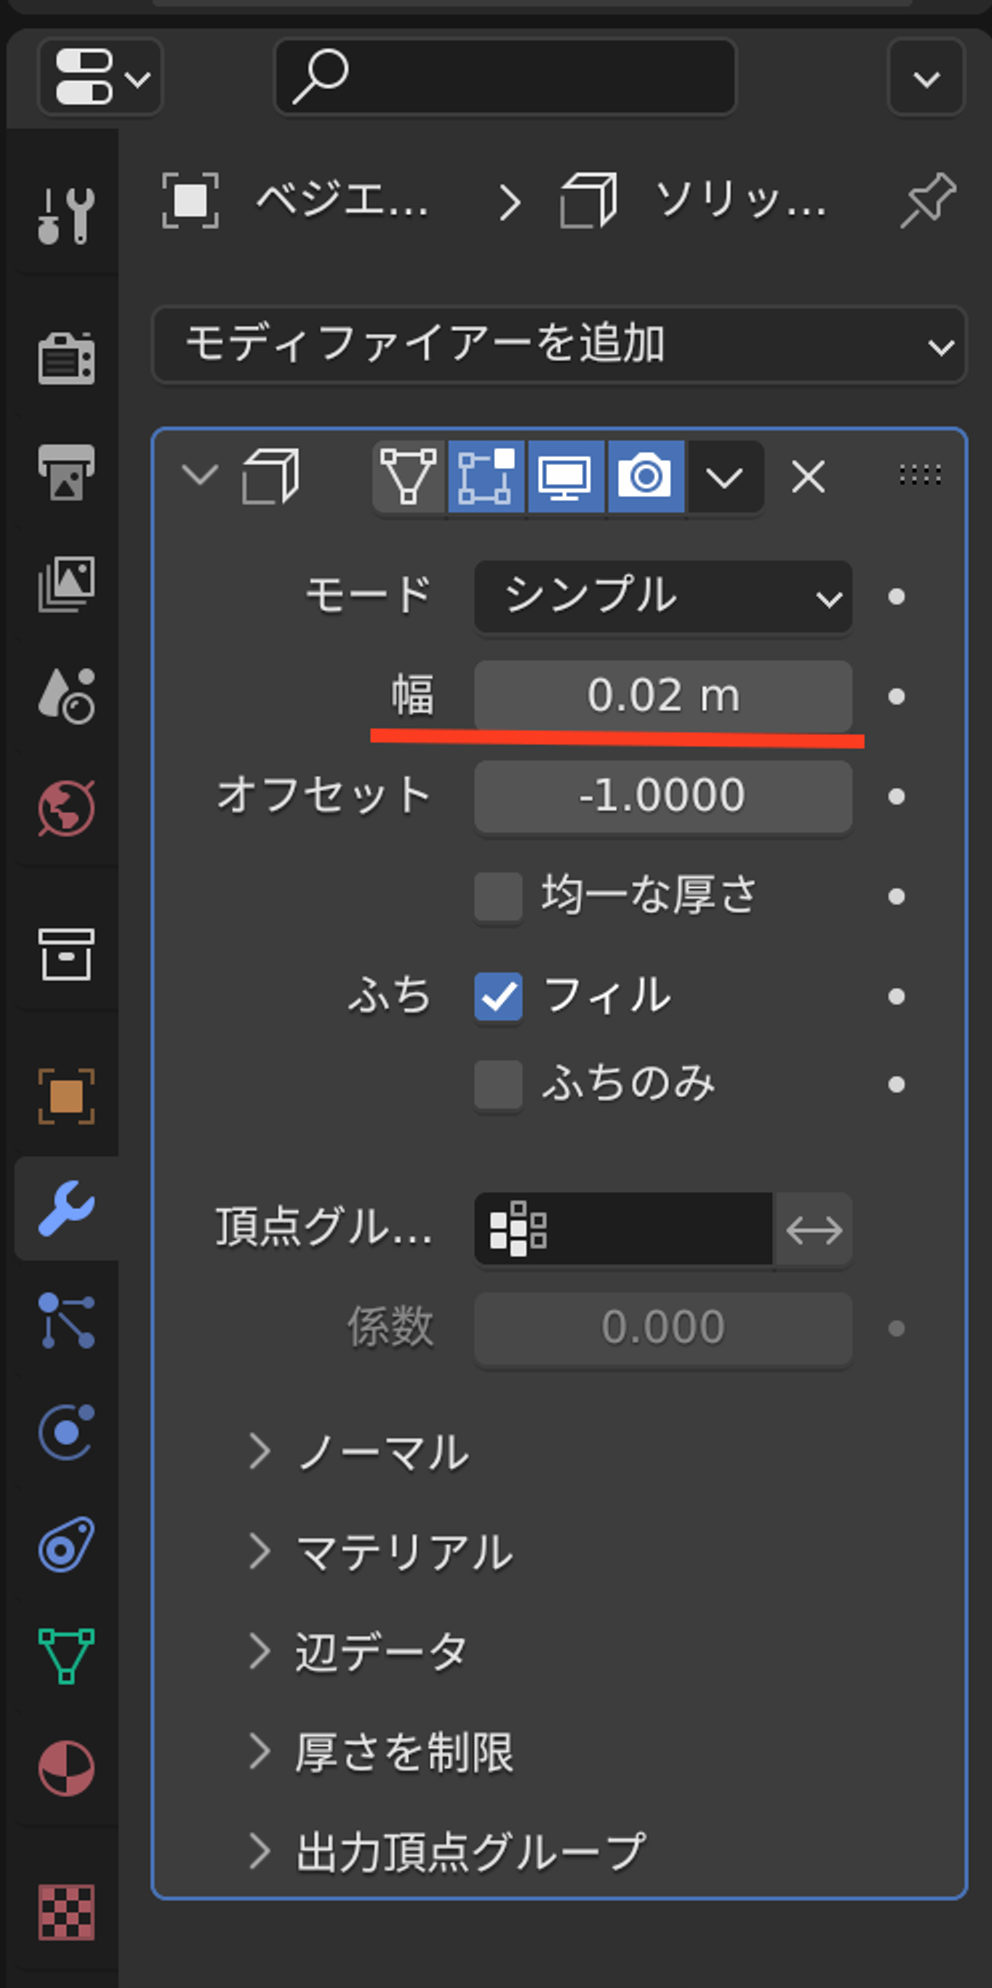The width and height of the screenshot is (992, 1988).
Task: Remove the Solidify modifier with X
Action: [808, 477]
